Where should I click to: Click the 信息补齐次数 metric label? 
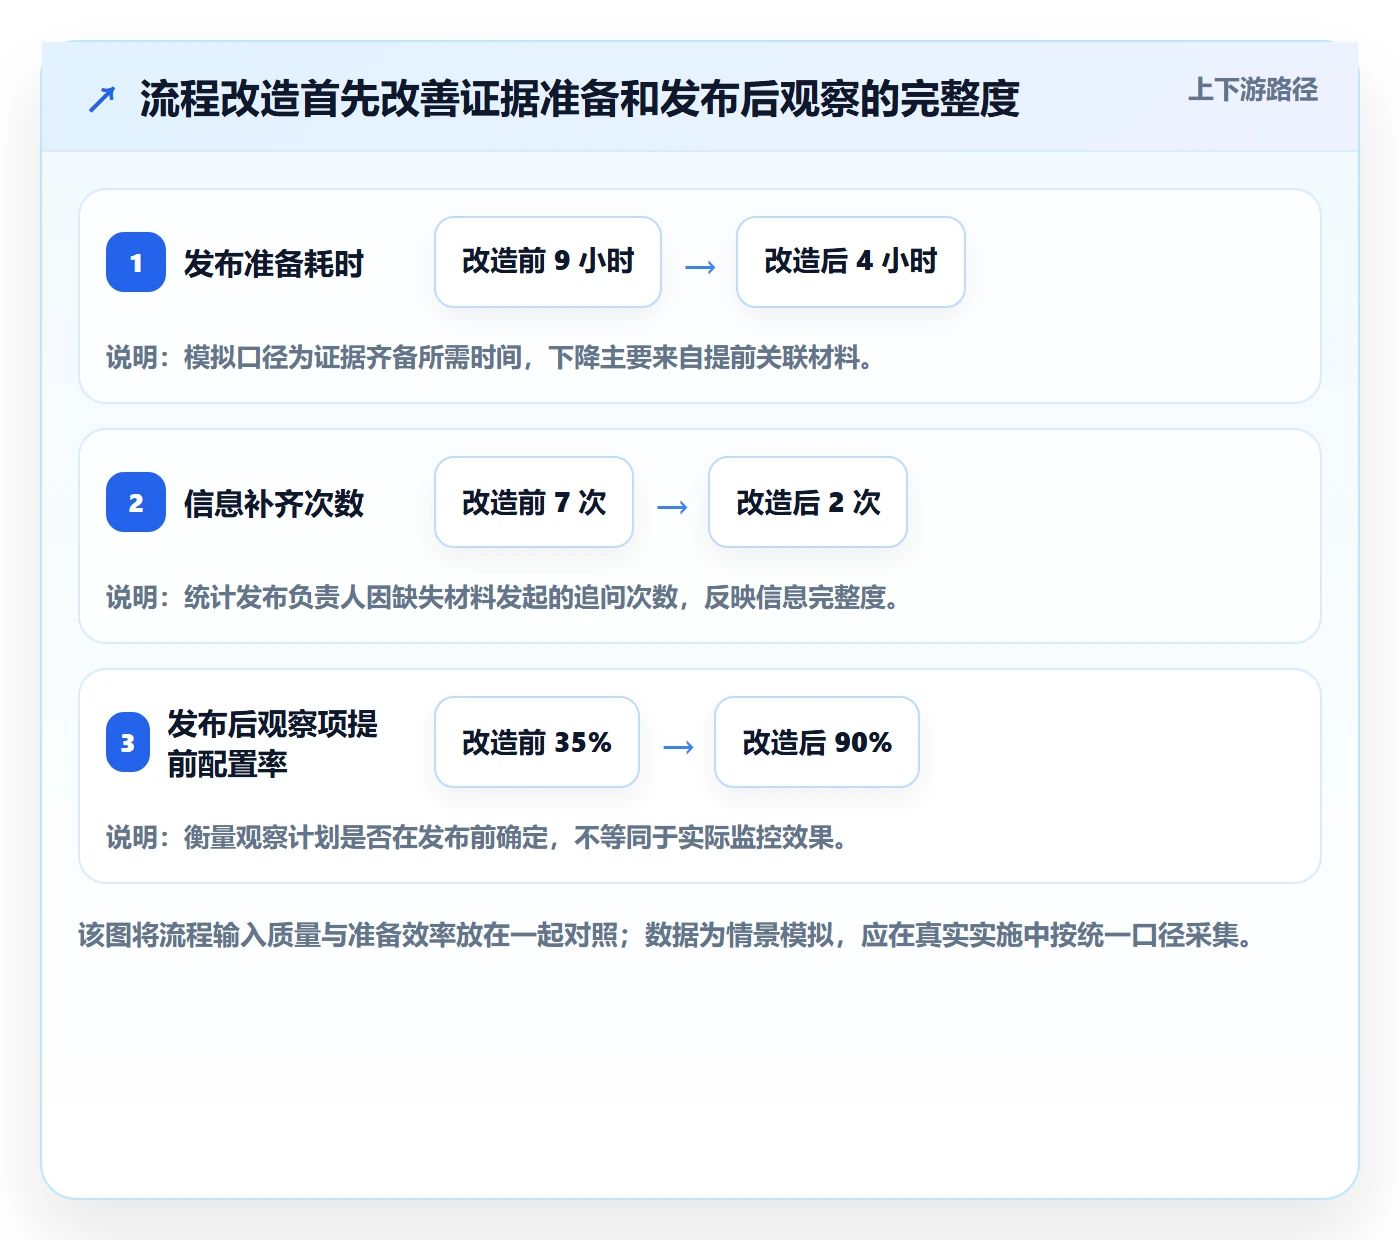(274, 503)
